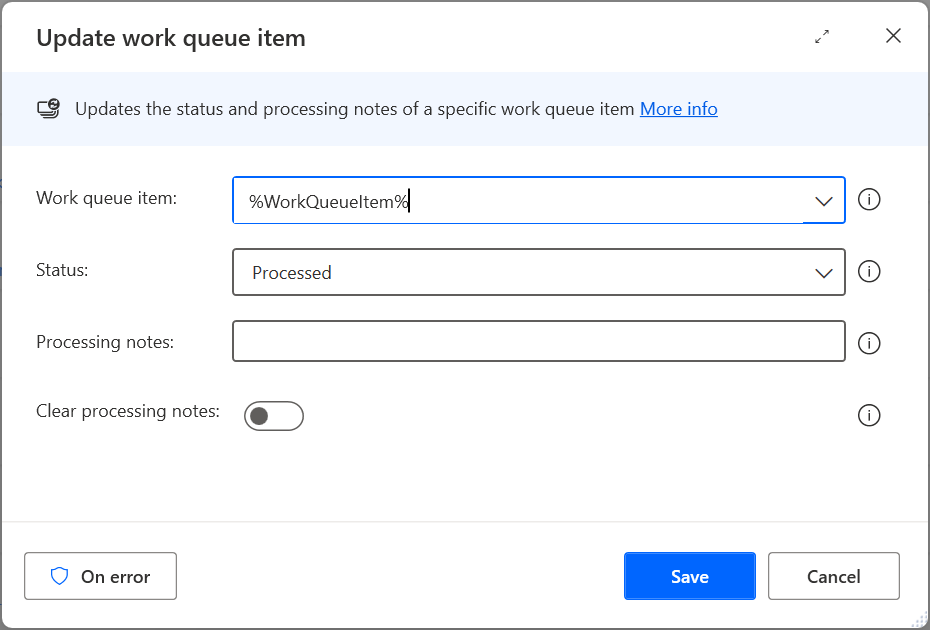Select the Status box showing Processed
Image resolution: width=930 pixels, height=630 pixels.
[520, 273]
